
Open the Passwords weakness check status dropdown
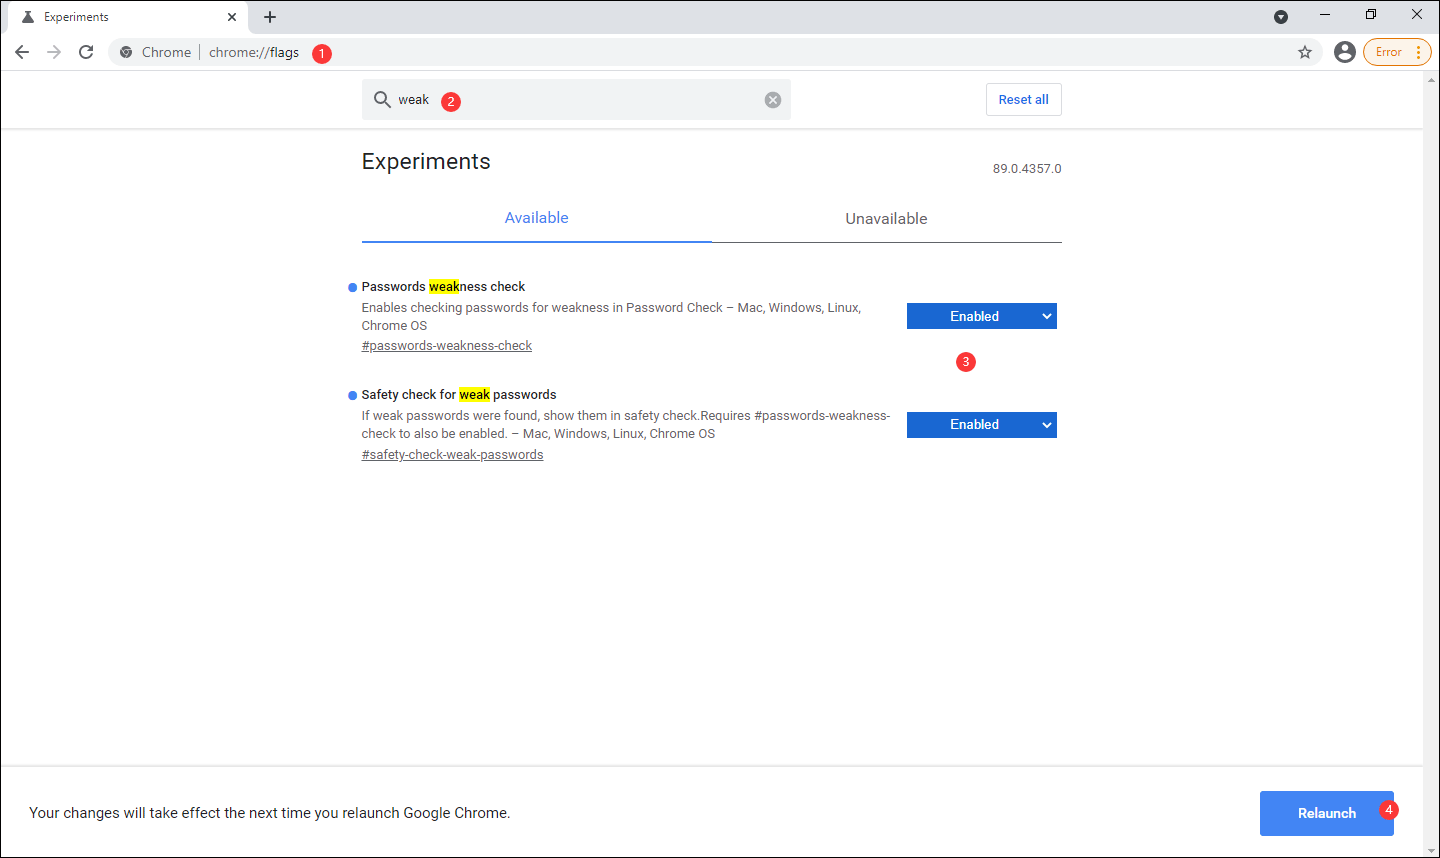click(981, 316)
